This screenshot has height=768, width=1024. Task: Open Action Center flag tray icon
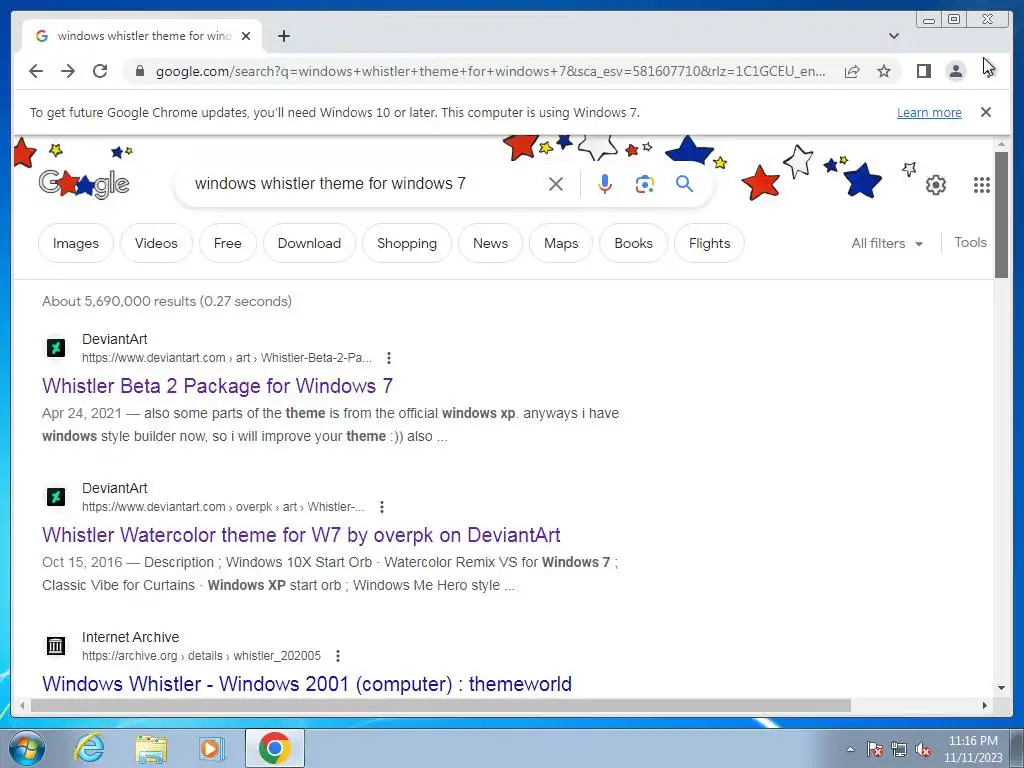coord(875,750)
